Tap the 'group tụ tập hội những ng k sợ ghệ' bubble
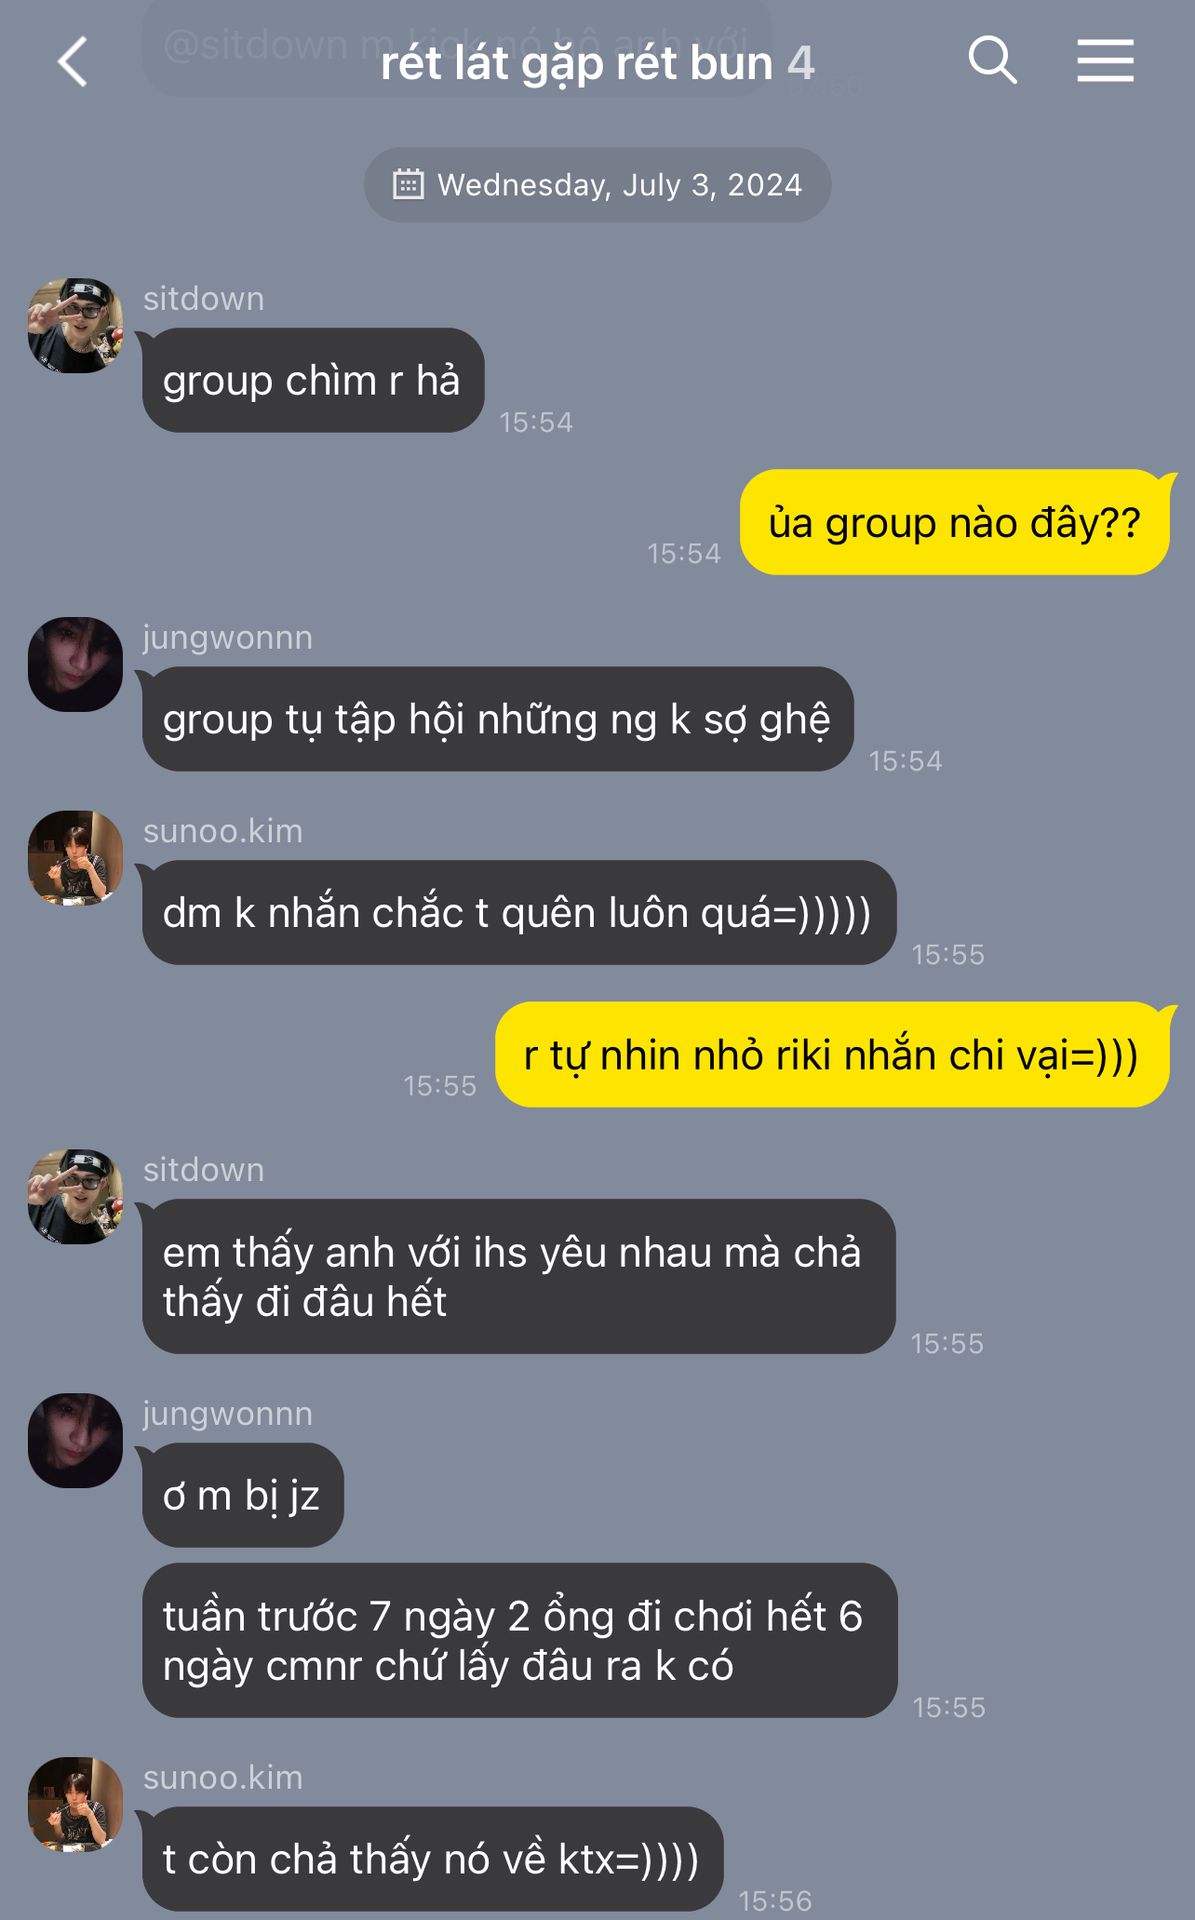Viewport: 1195px width, 1920px height. (x=498, y=720)
